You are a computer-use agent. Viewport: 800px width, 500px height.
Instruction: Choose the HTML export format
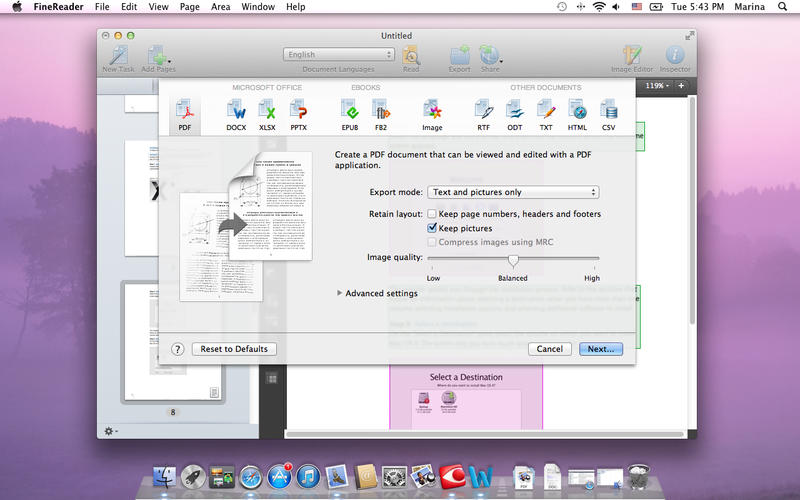pos(577,116)
